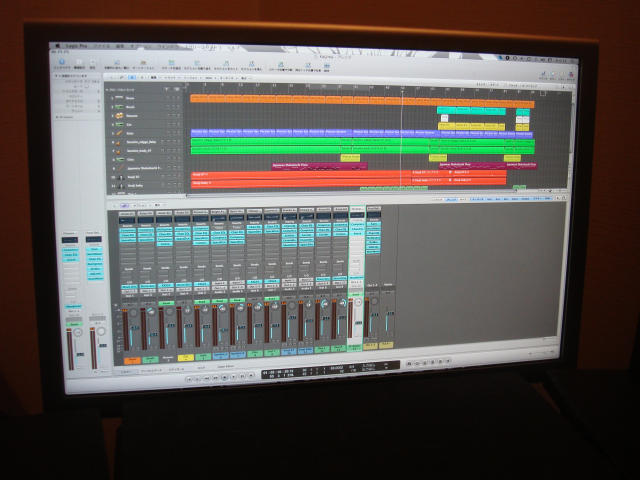The width and height of the screenshot is (640, 480).
Task: Open the green Read automation menu on channel 5
Action: (x=202, y=302)
